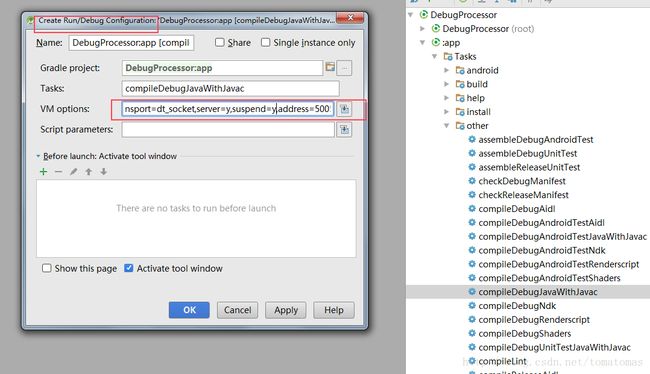Expand the build task group
The image size is (650, 374).
(x=446, y=84)
